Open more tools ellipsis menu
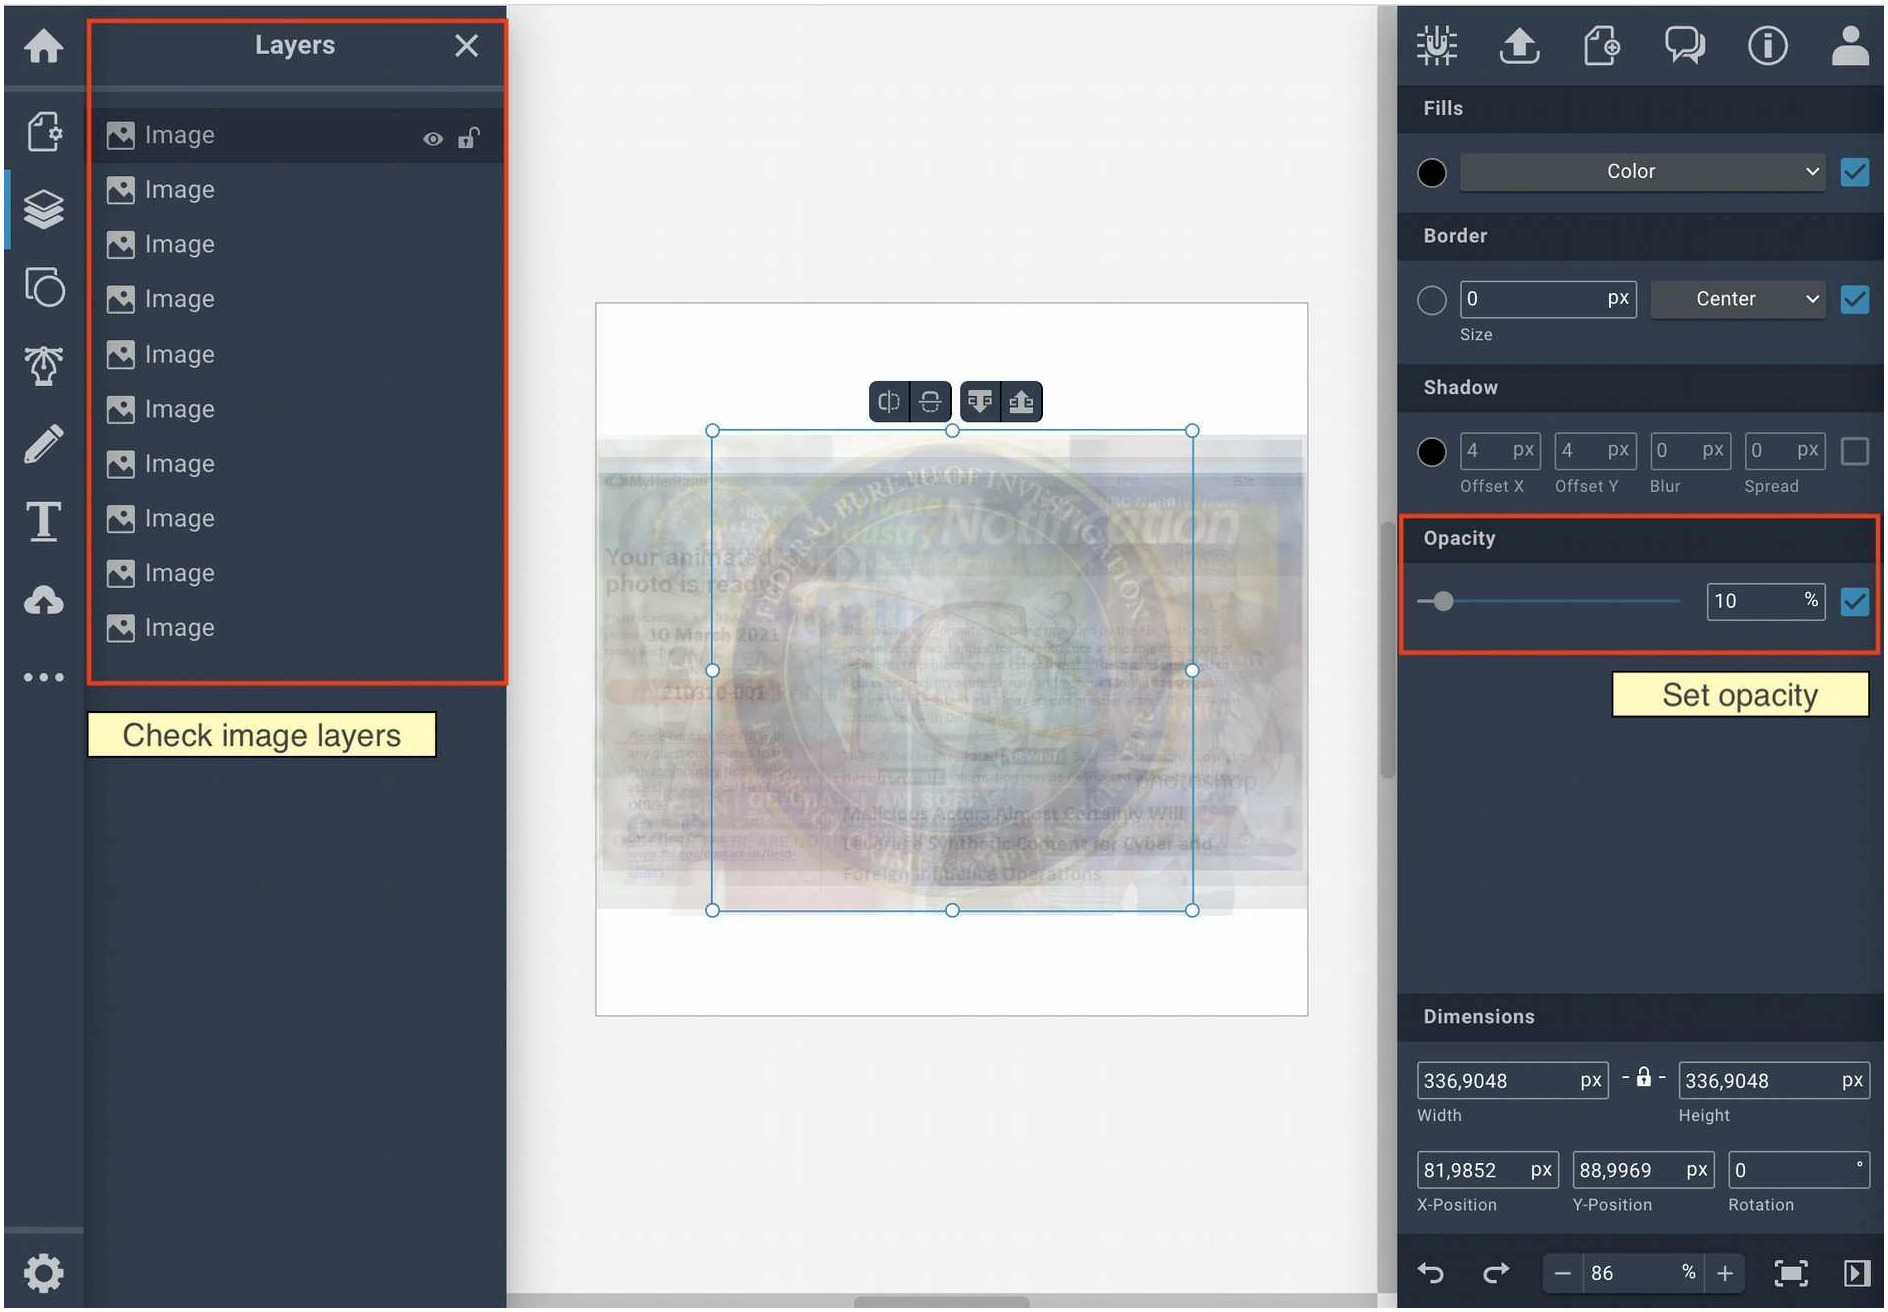Screen dimensions: 1888x1312 click(43, 677)
